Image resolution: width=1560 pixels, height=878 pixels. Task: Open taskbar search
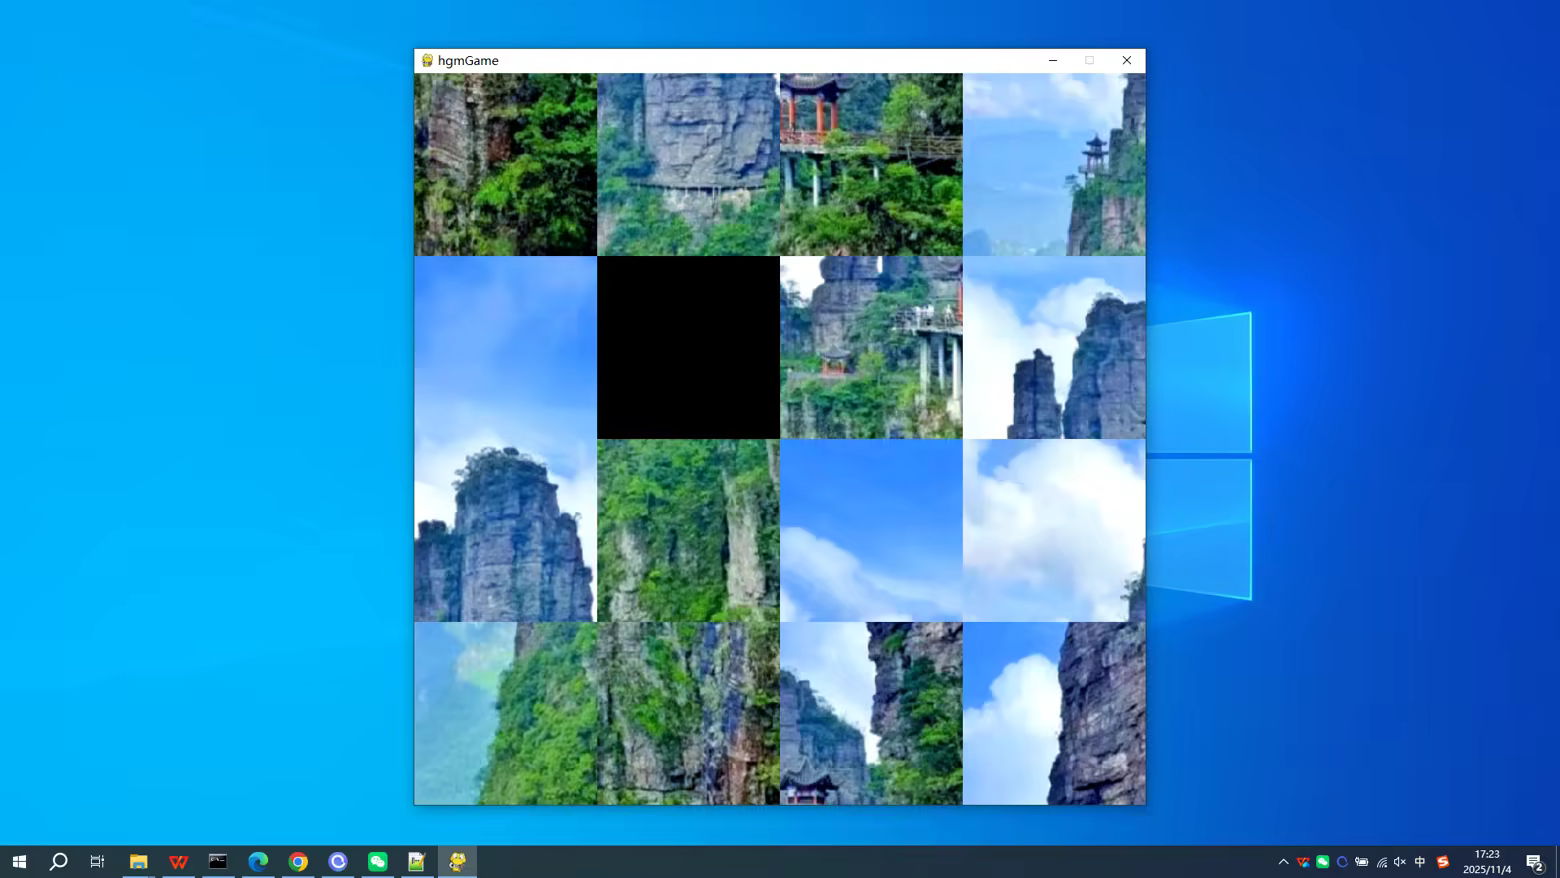(58, 861)
